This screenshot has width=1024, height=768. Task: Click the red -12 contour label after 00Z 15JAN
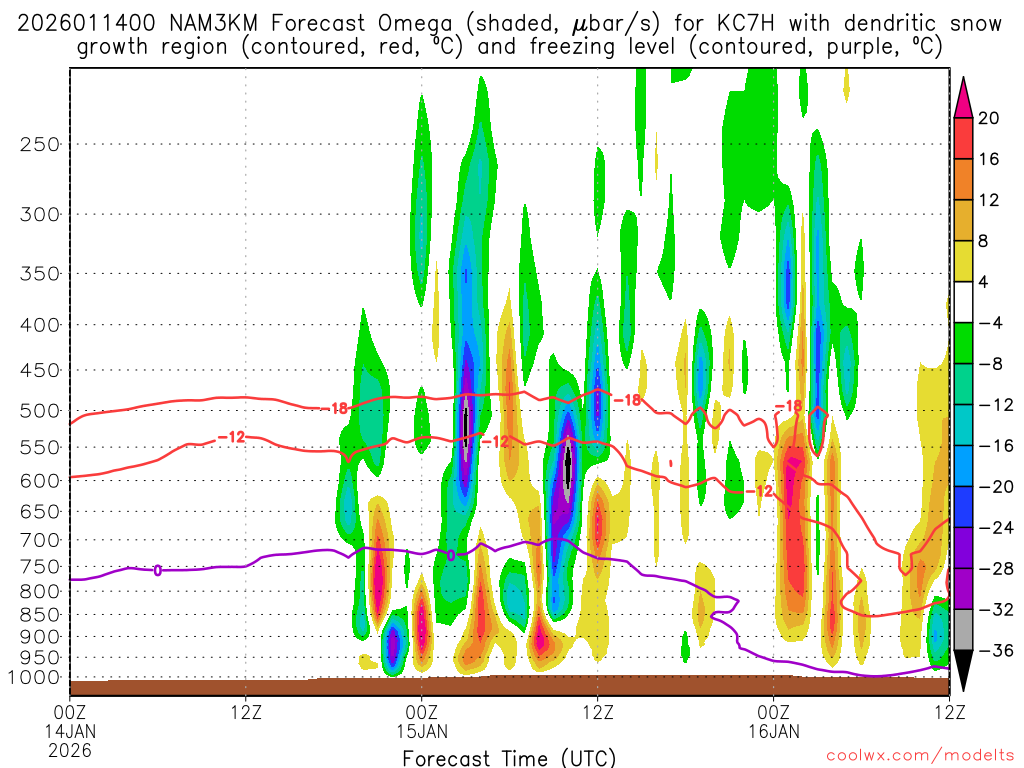point(496,442)
